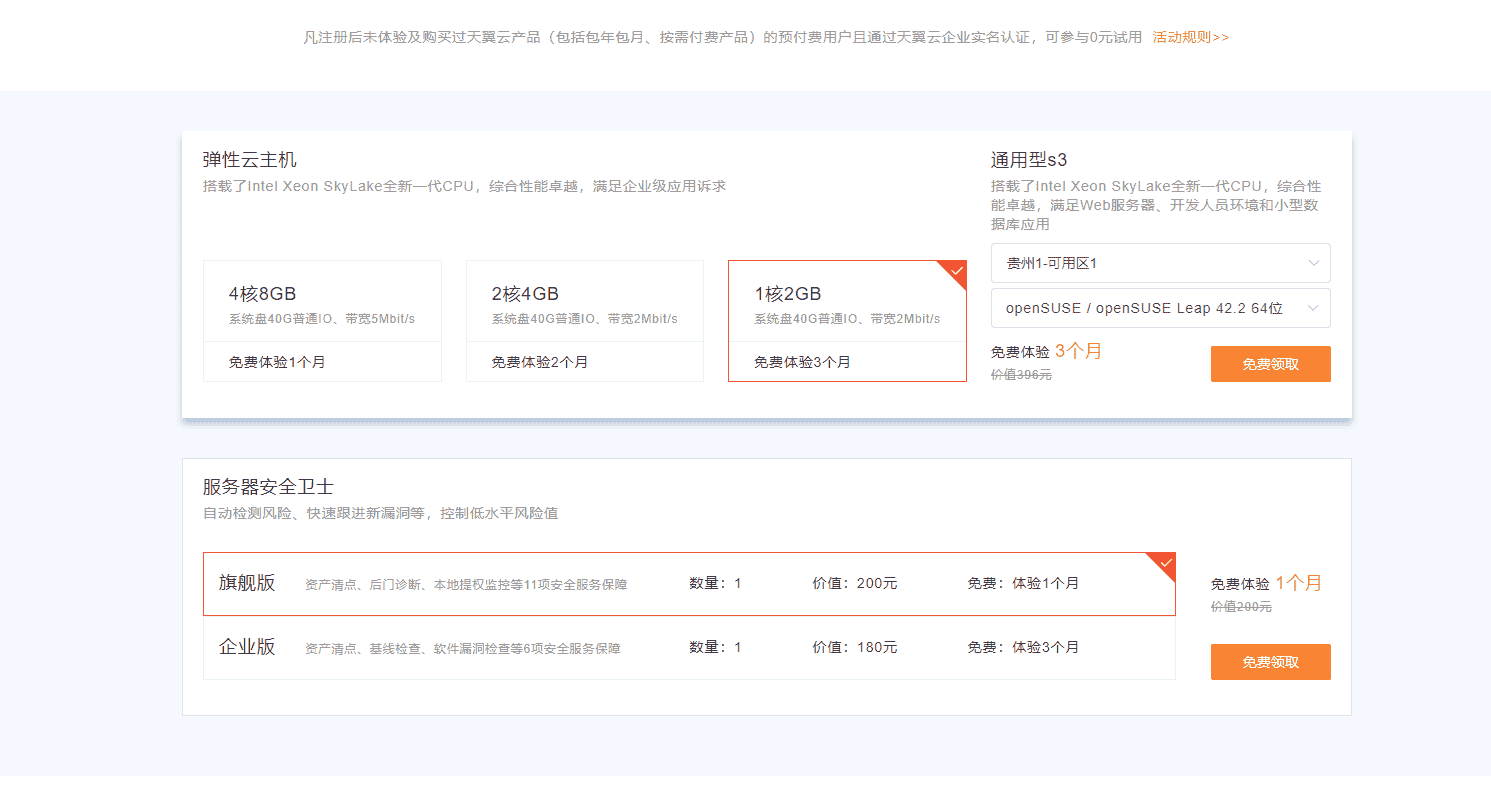The width and height of the screenshot is (1491, 800).
Task: Open the 贵州1-可用区1 region dropdown
Action: [x=1160, y=263]
